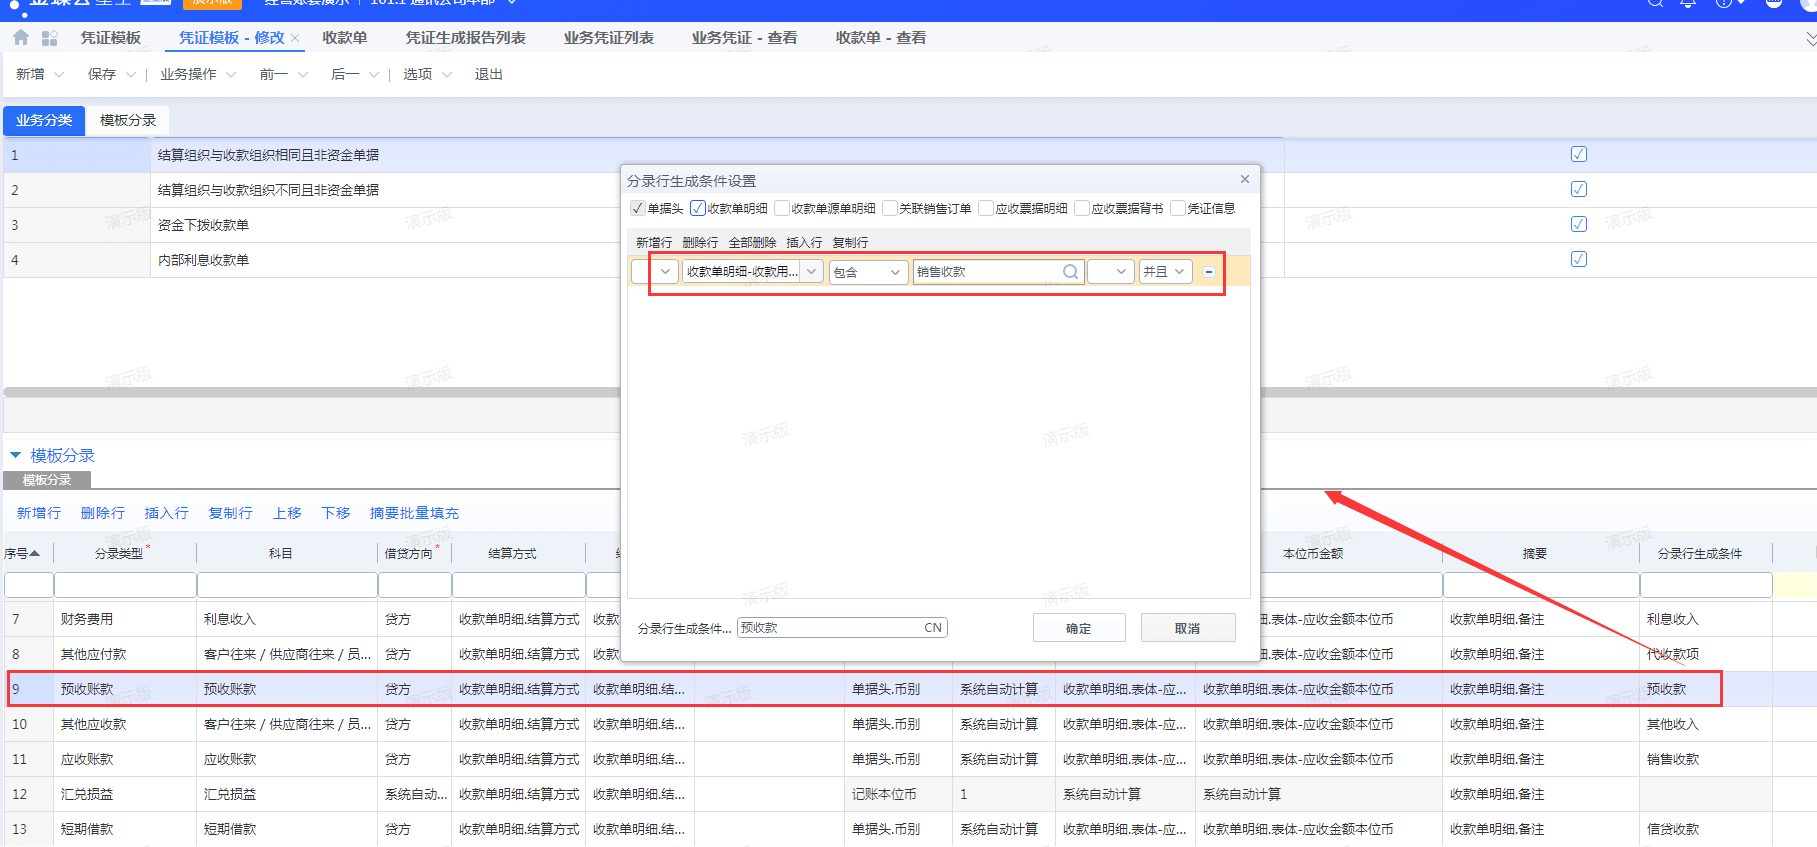Open the 新增 dropdown arrow
The height and width of the screenshot is (847, 1817).
tap(59, 75)
